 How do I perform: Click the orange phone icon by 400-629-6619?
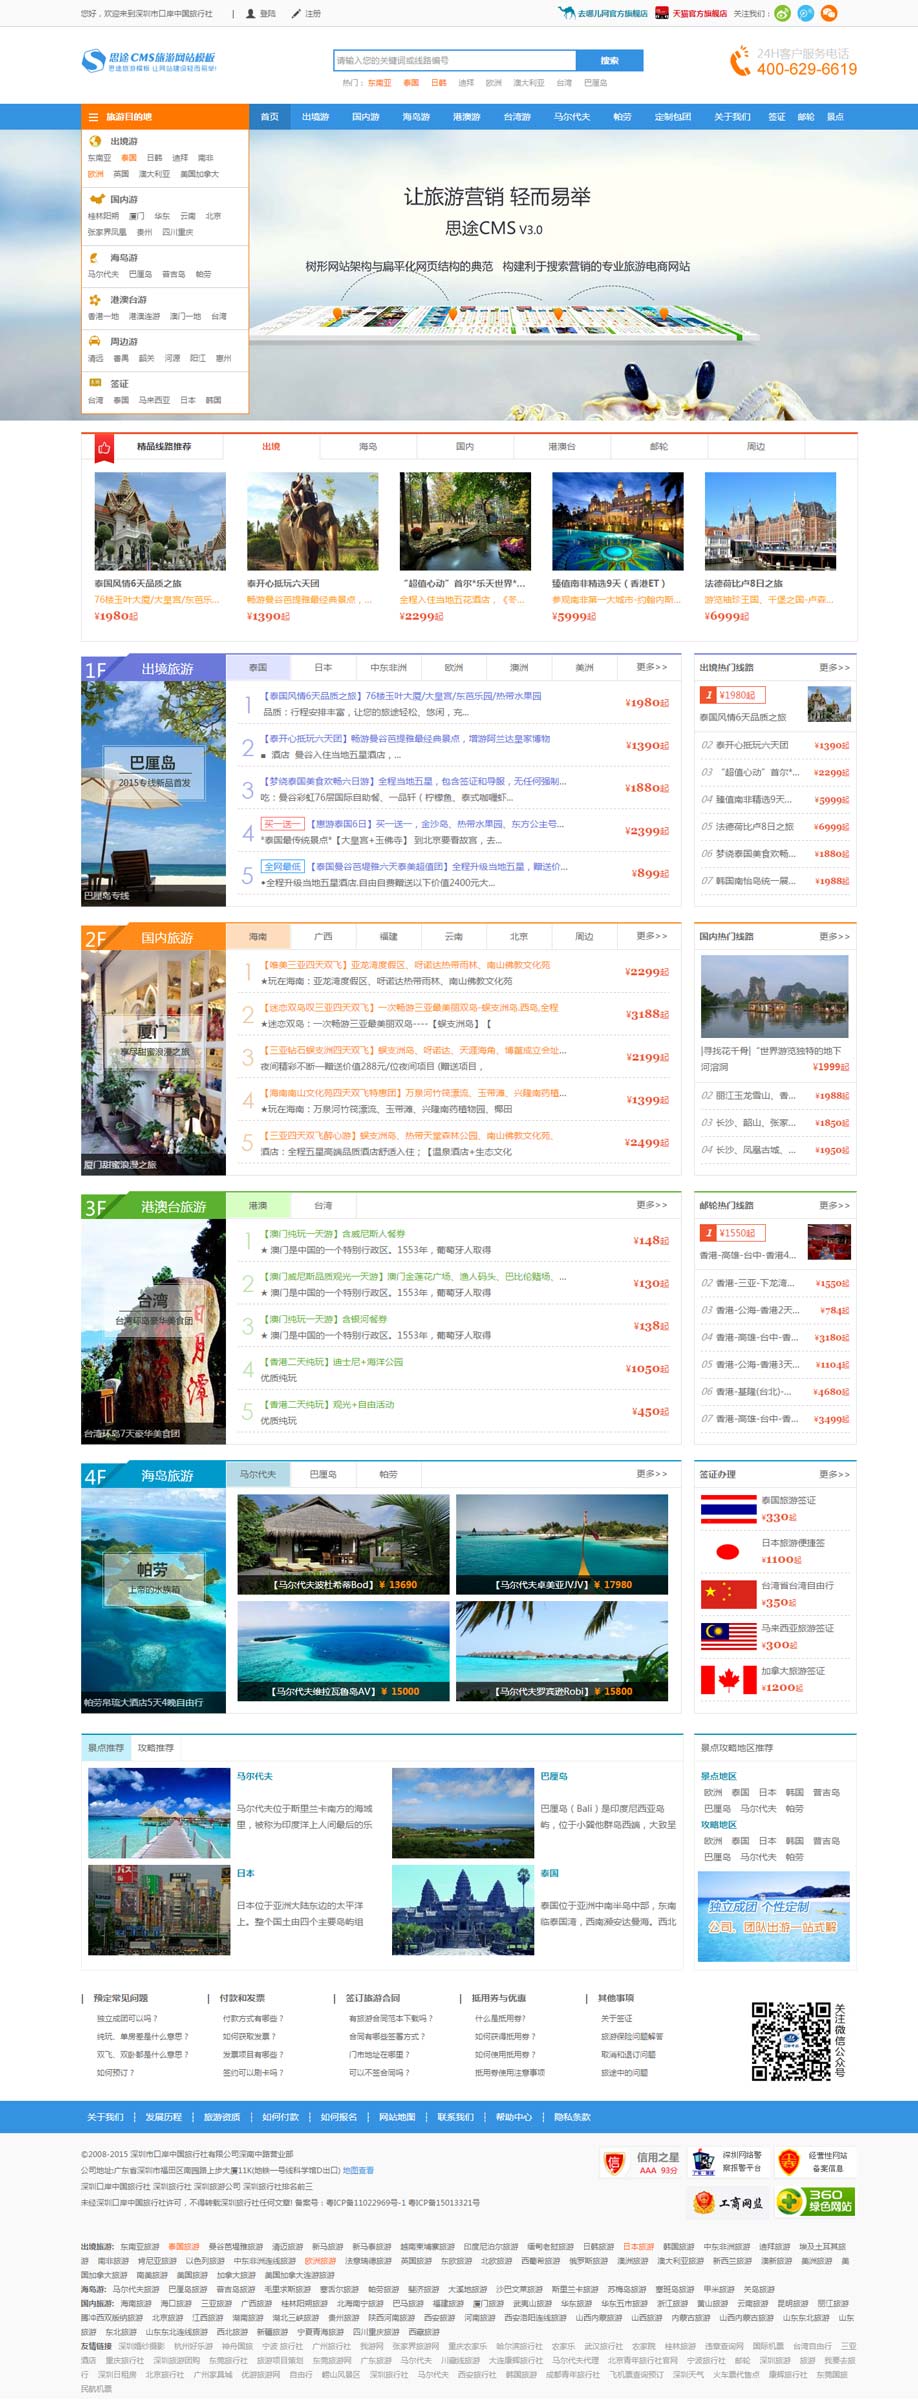point(740,61)
